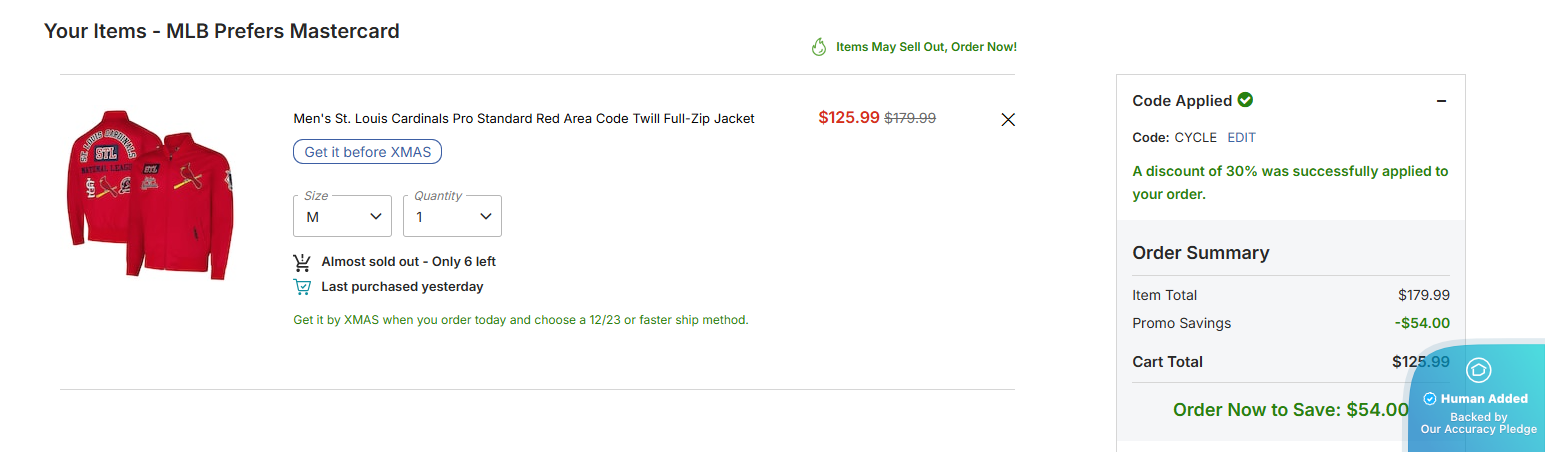Click the cart icon next to Almost sold out

click(302, 262)
